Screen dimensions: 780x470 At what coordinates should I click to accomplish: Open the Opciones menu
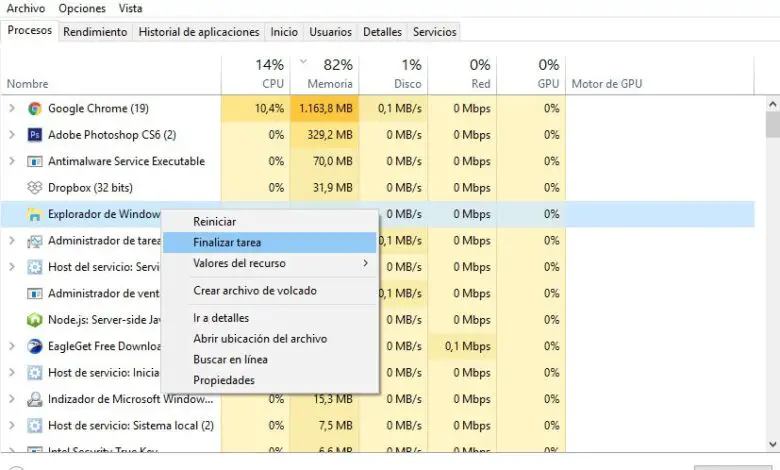82,8
